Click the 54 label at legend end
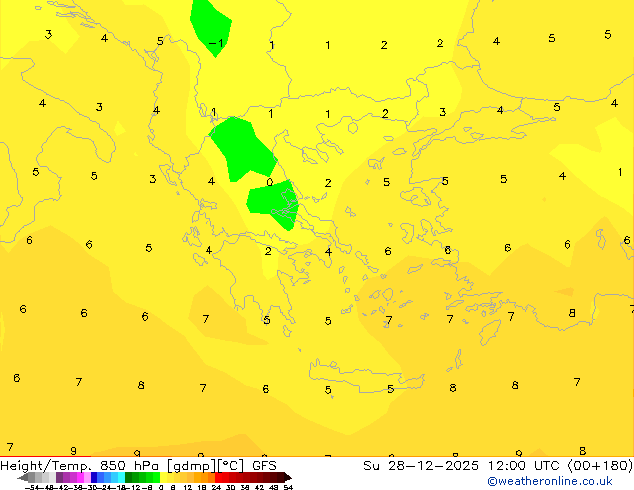 tap(289, 487)
